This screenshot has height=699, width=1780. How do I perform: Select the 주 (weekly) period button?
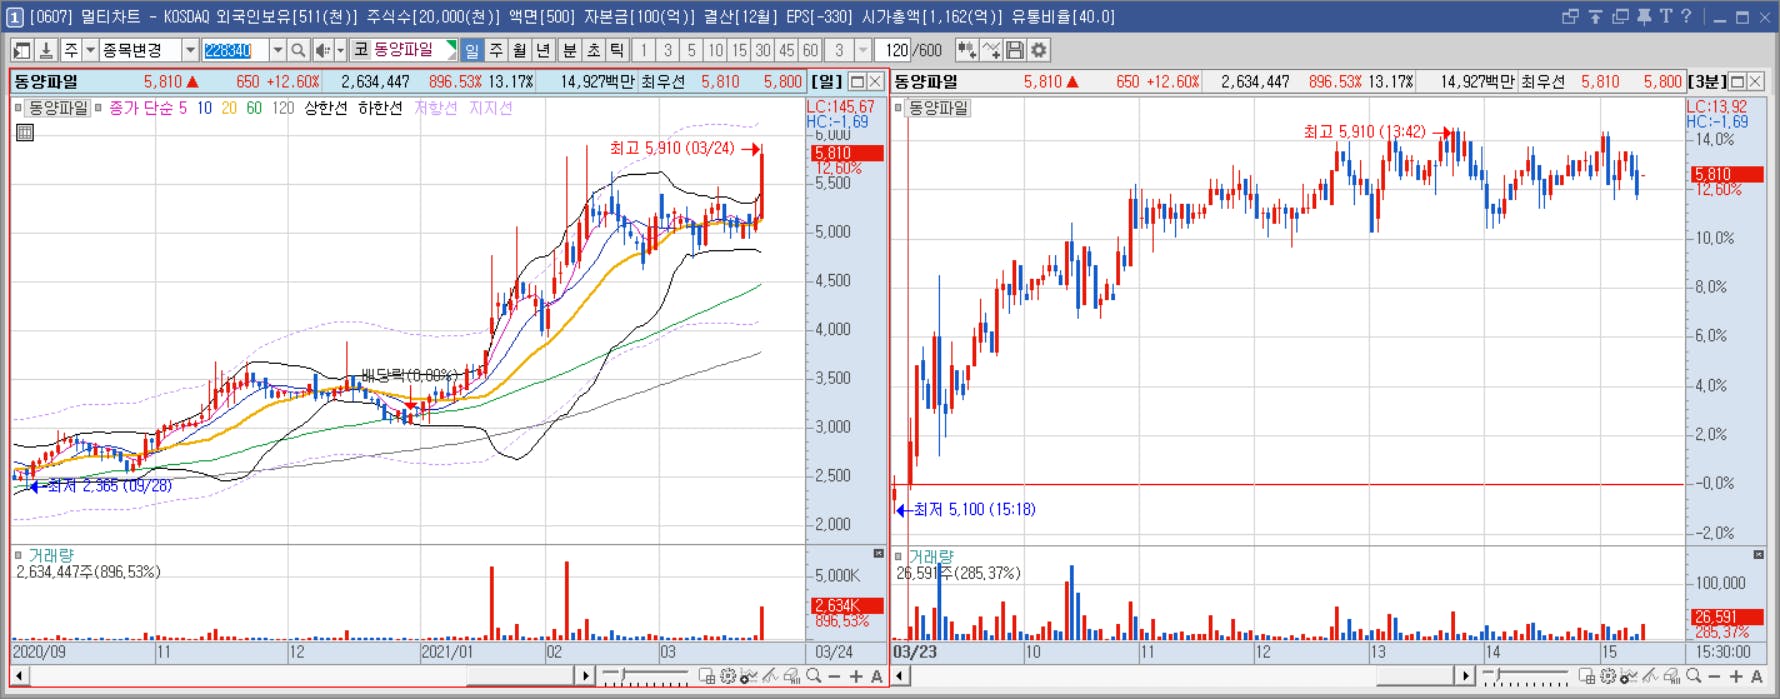pos(496,50)
